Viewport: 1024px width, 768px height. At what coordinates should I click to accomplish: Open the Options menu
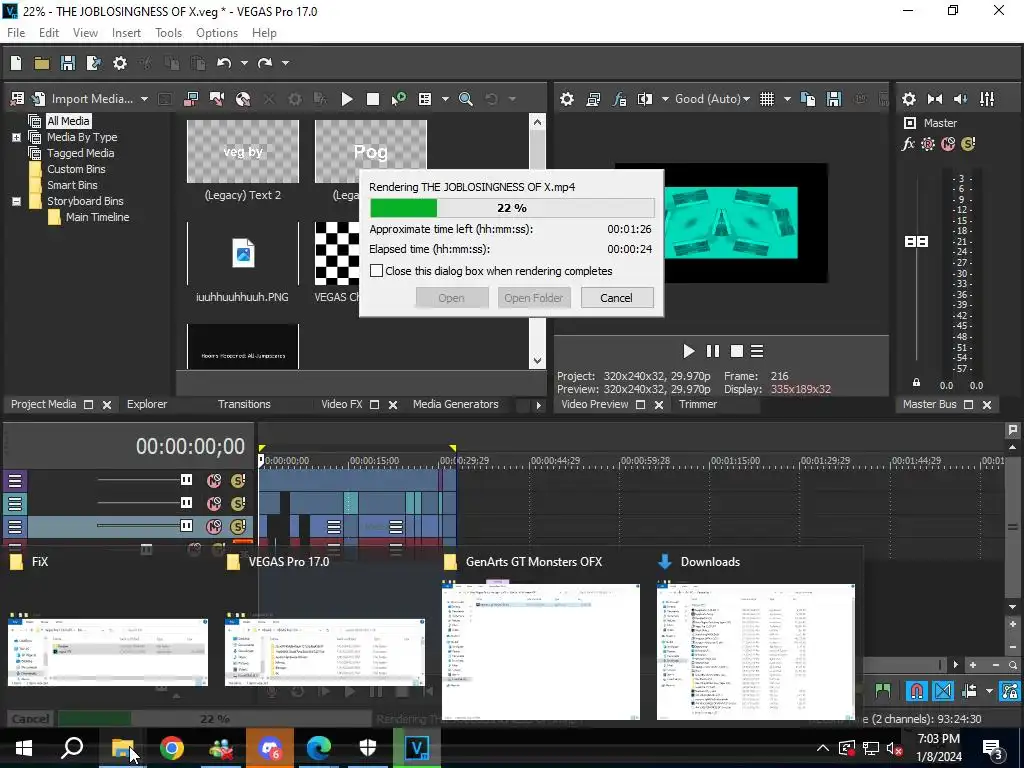coord(217,33)
